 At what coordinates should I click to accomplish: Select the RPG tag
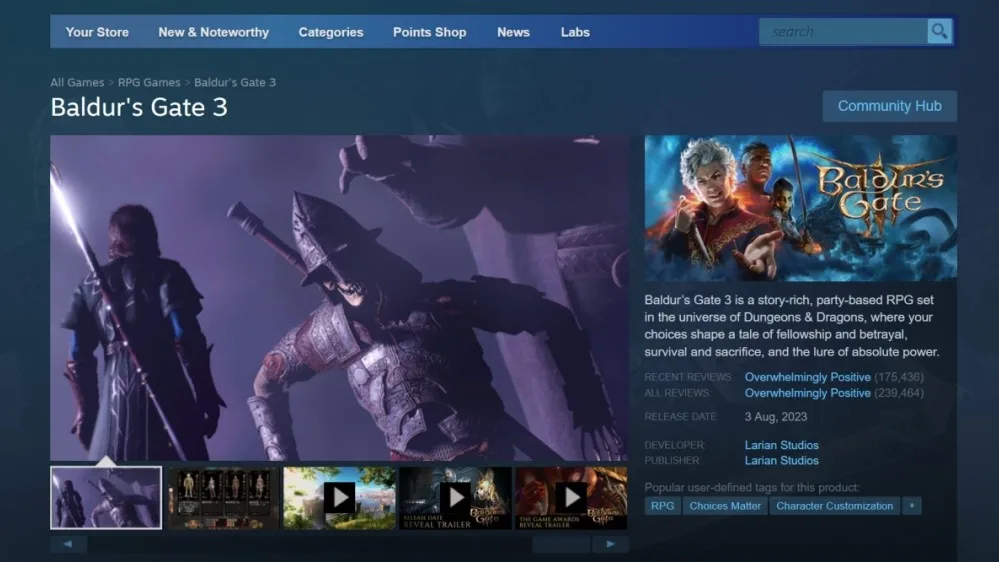[x=663, y=506]
